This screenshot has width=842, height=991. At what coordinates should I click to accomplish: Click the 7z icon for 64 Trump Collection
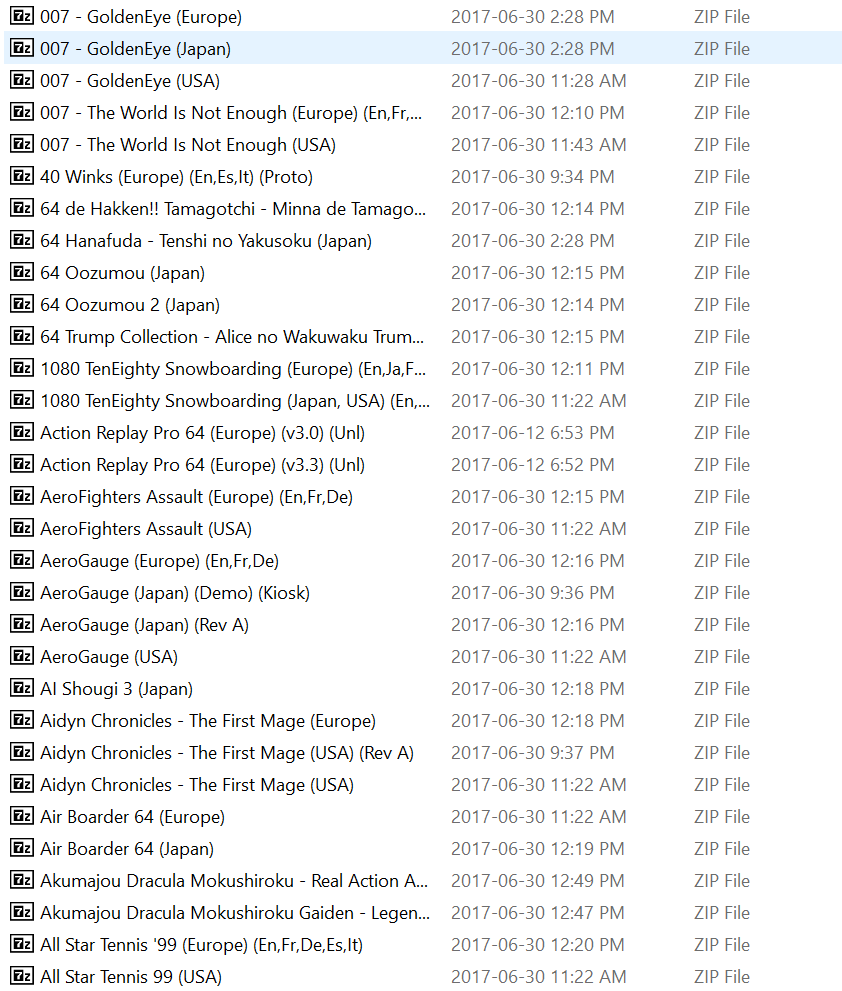click(22, 336)
